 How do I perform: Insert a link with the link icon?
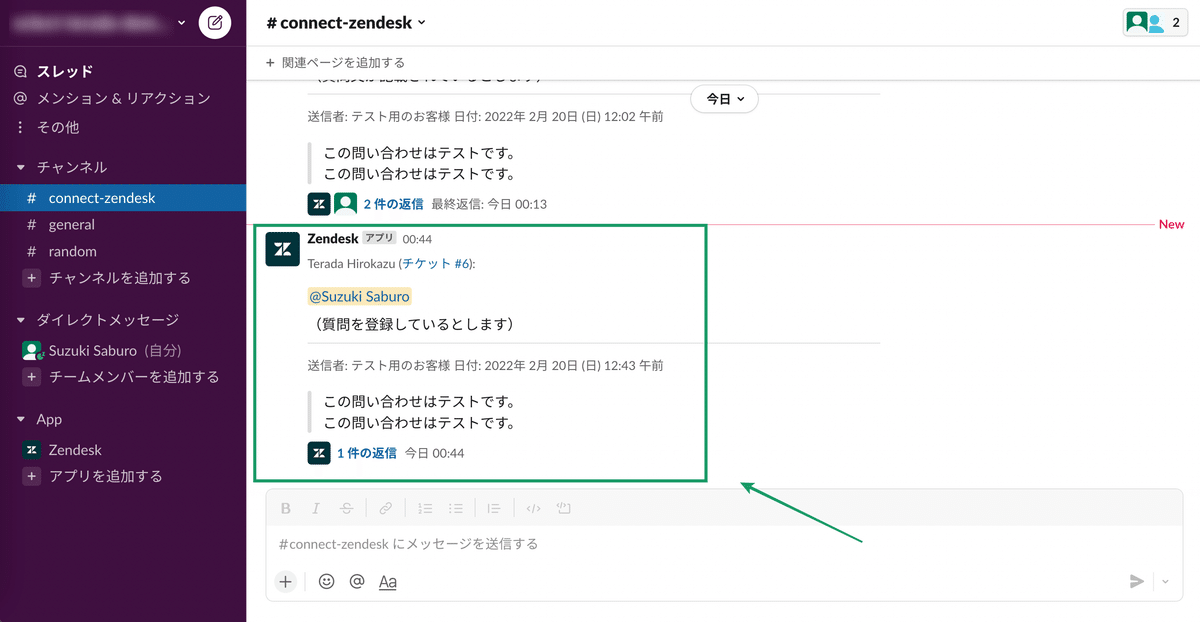pos(385,508)
